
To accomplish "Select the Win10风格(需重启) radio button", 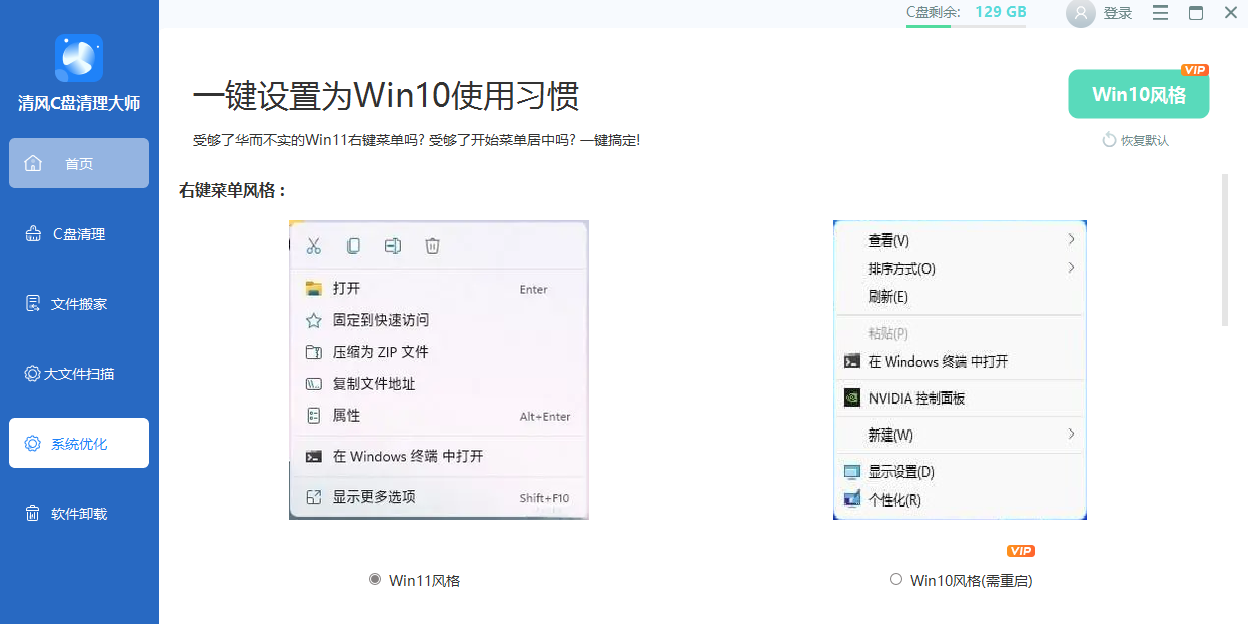I will (896, 579).
